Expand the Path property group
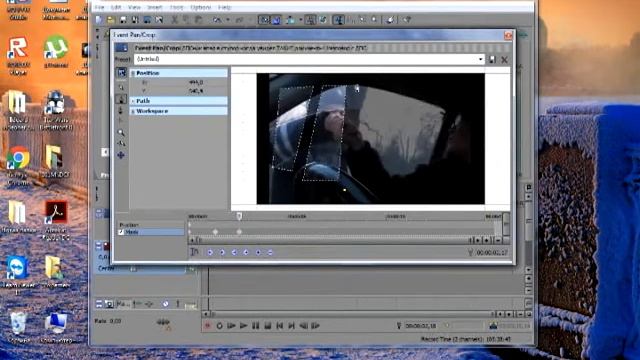The height and width of the screenshot is (360, 640). [x=133, y=101]
